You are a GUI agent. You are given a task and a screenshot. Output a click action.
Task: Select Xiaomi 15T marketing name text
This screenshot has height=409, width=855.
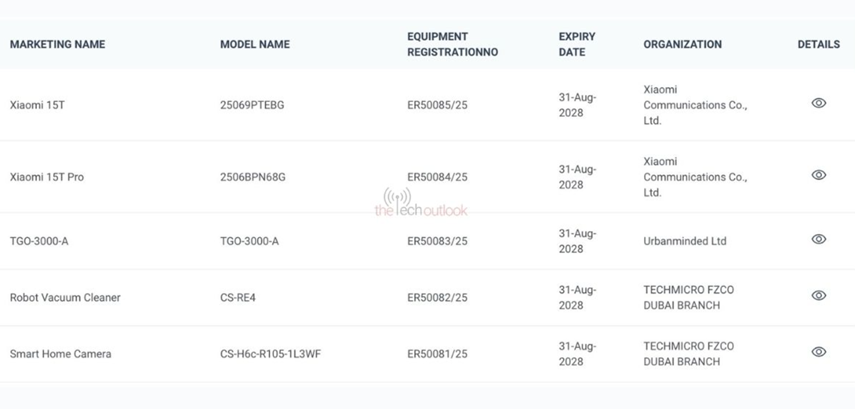(x=37, y=105)
